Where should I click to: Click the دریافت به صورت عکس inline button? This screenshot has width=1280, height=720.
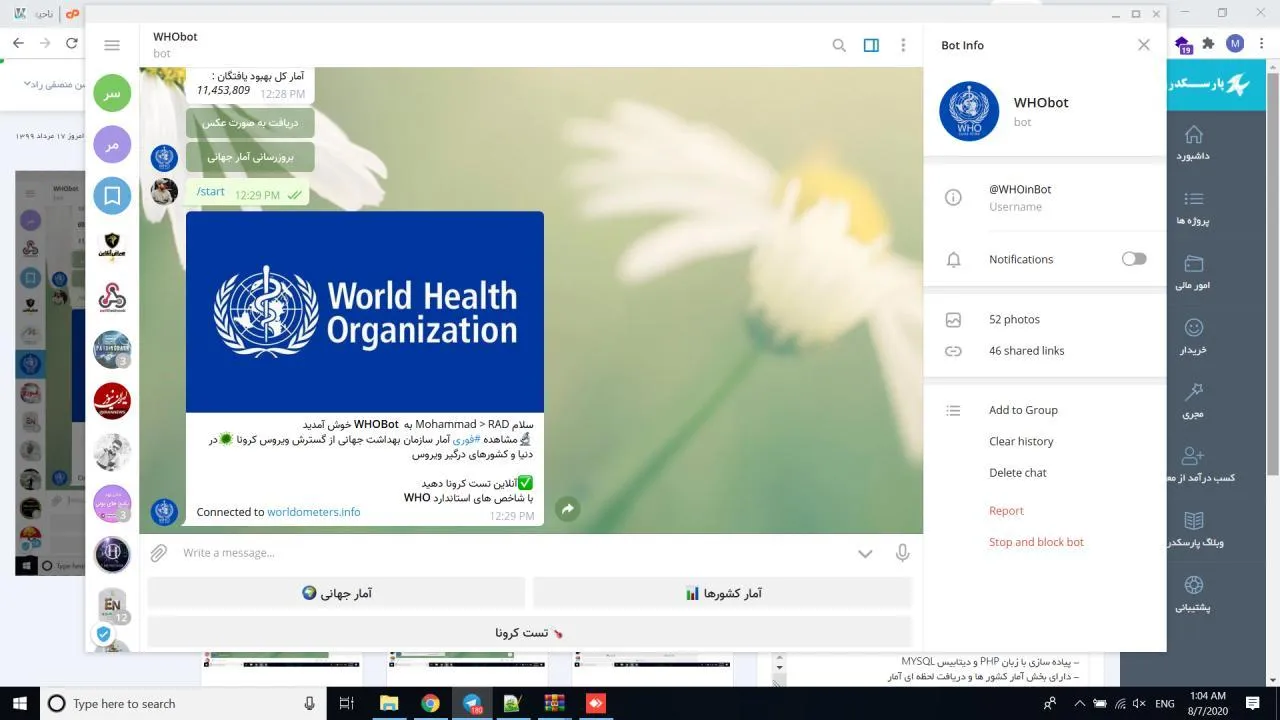(250, 123)
